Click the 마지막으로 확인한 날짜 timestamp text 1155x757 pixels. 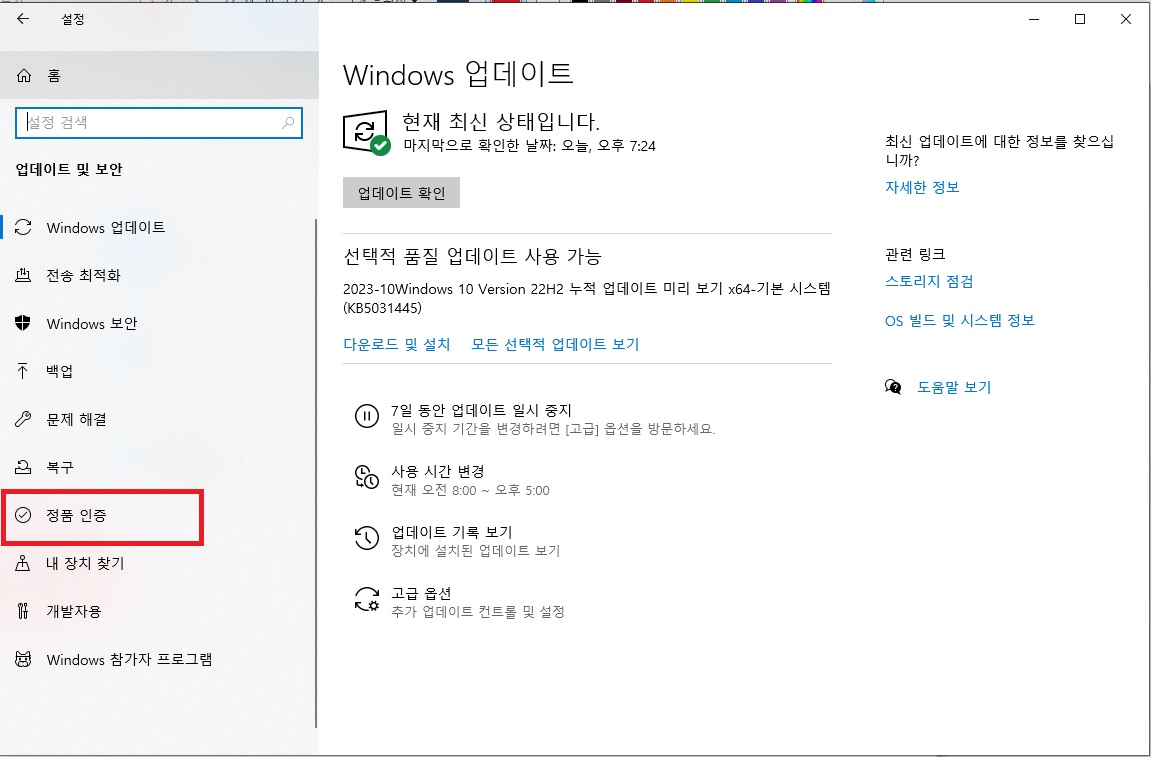click(530, 146)
